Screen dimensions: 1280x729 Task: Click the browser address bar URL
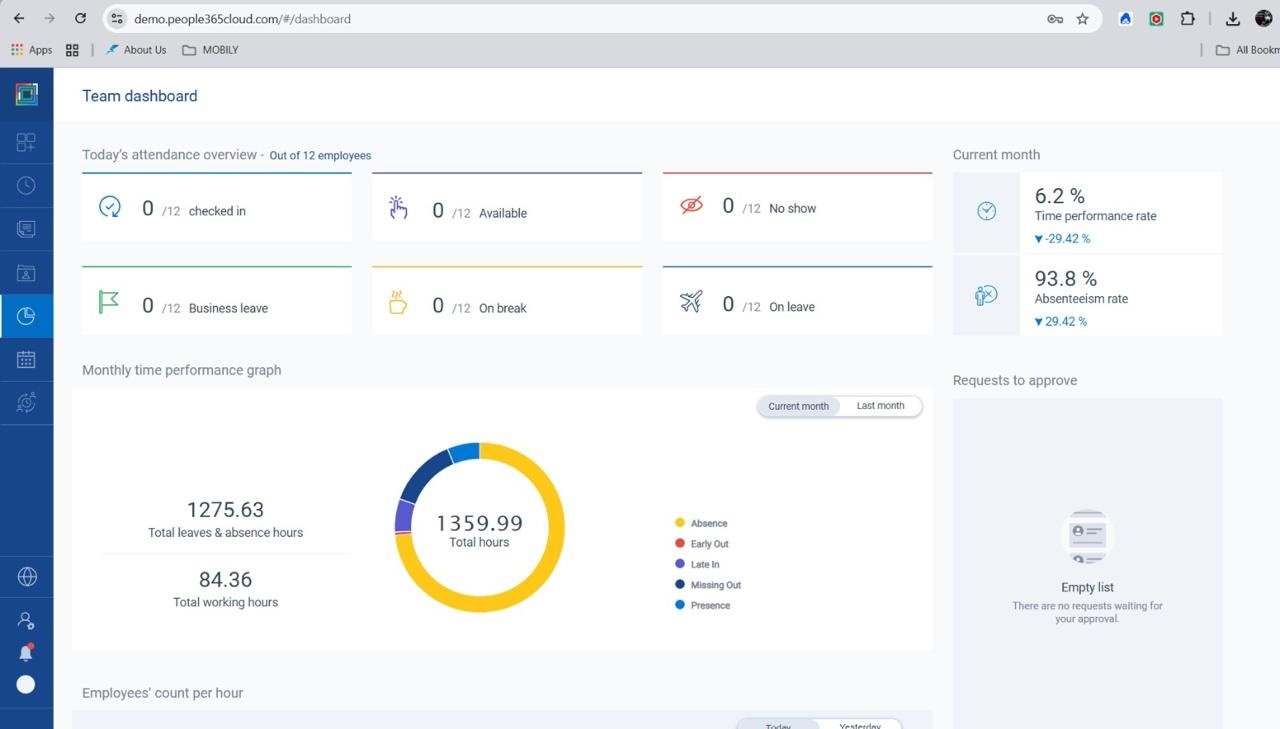242,19
